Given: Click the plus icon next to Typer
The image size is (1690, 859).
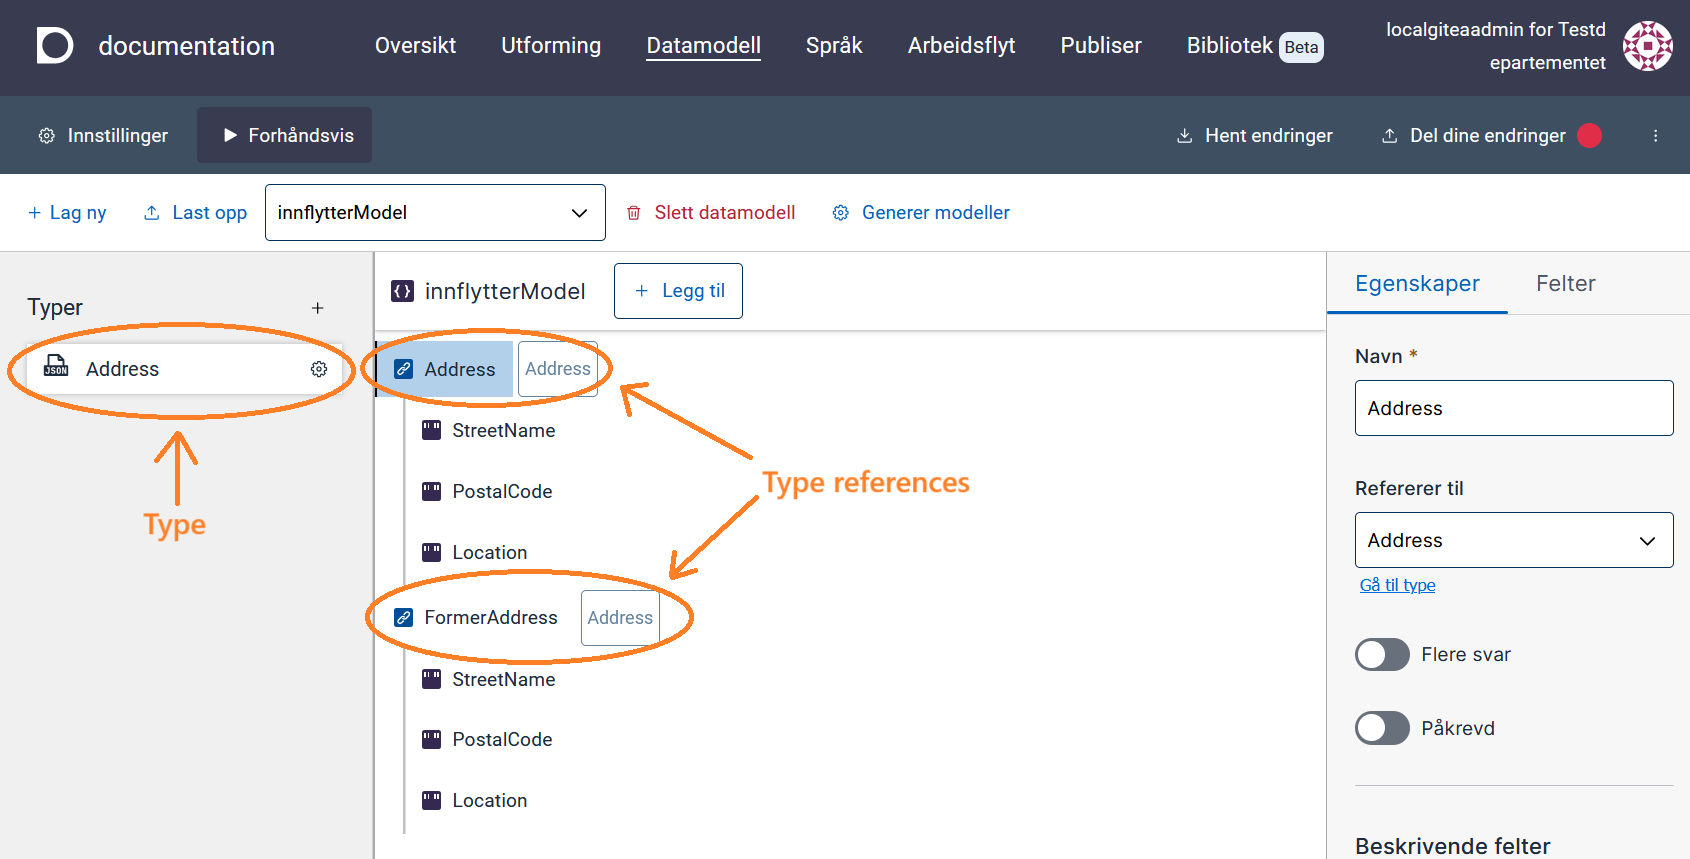Looking at the screenshot, I should pyautogui.click(x=318, y=308).
